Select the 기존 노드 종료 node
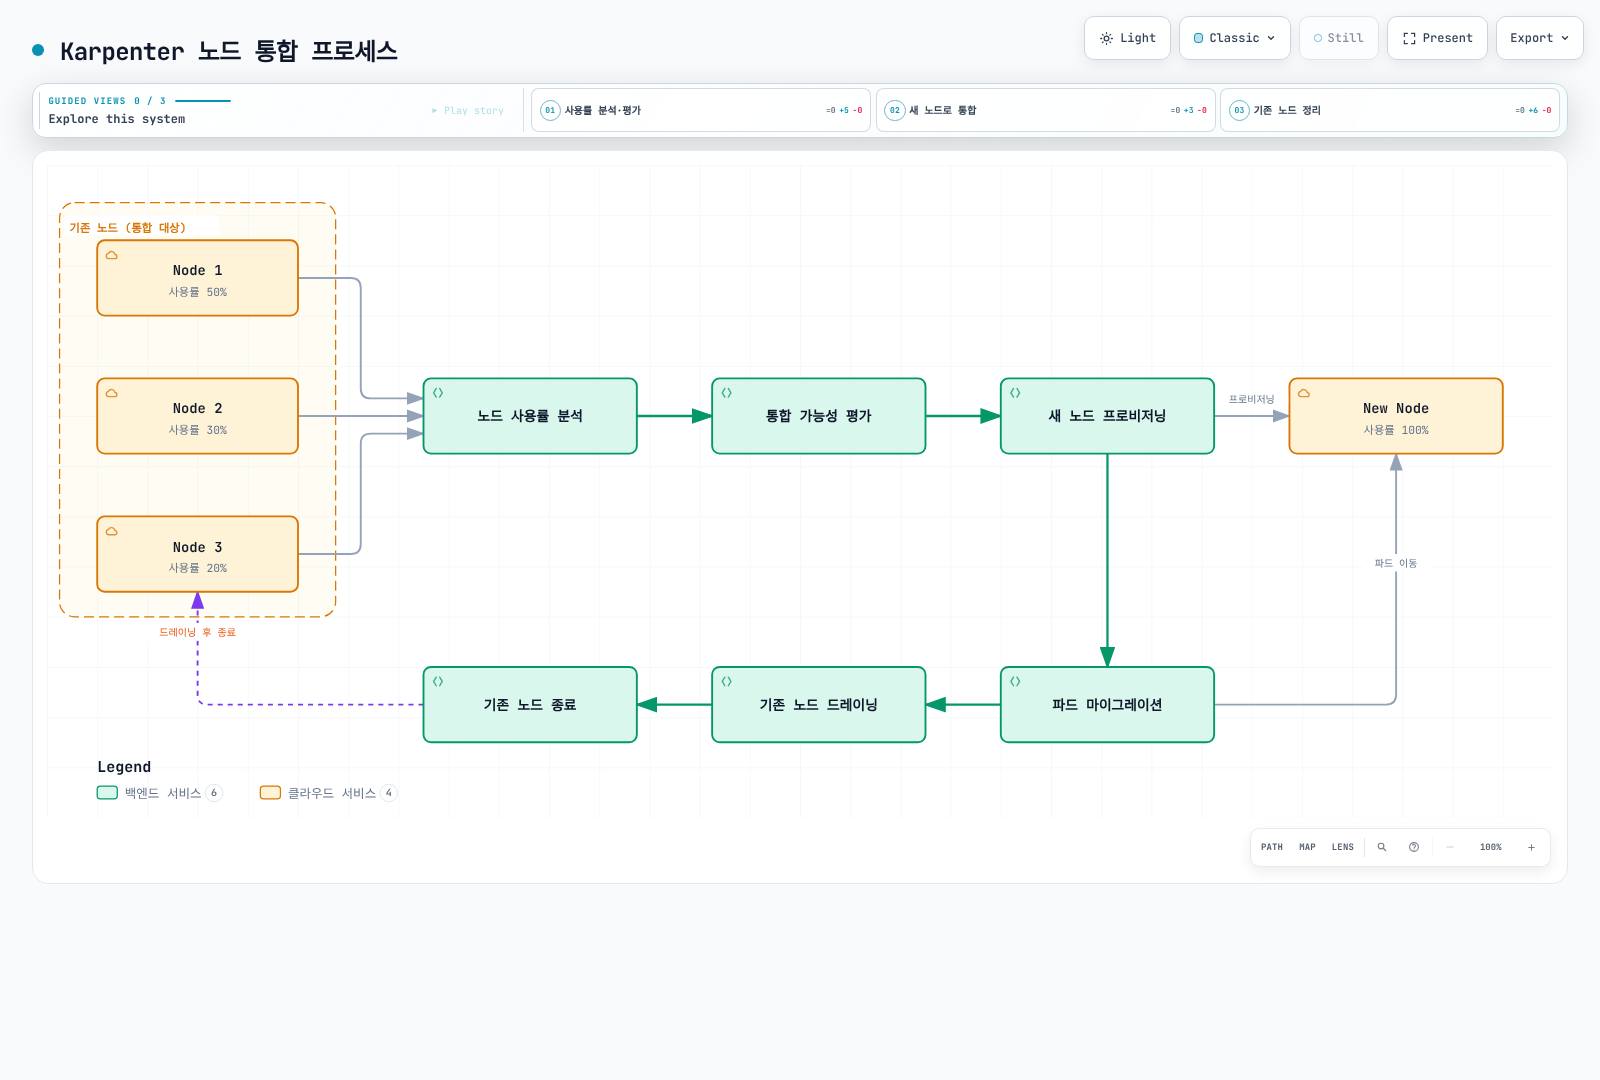Screen dimensions: 1600x1080 pyautogui.click(x=530, y=705)
